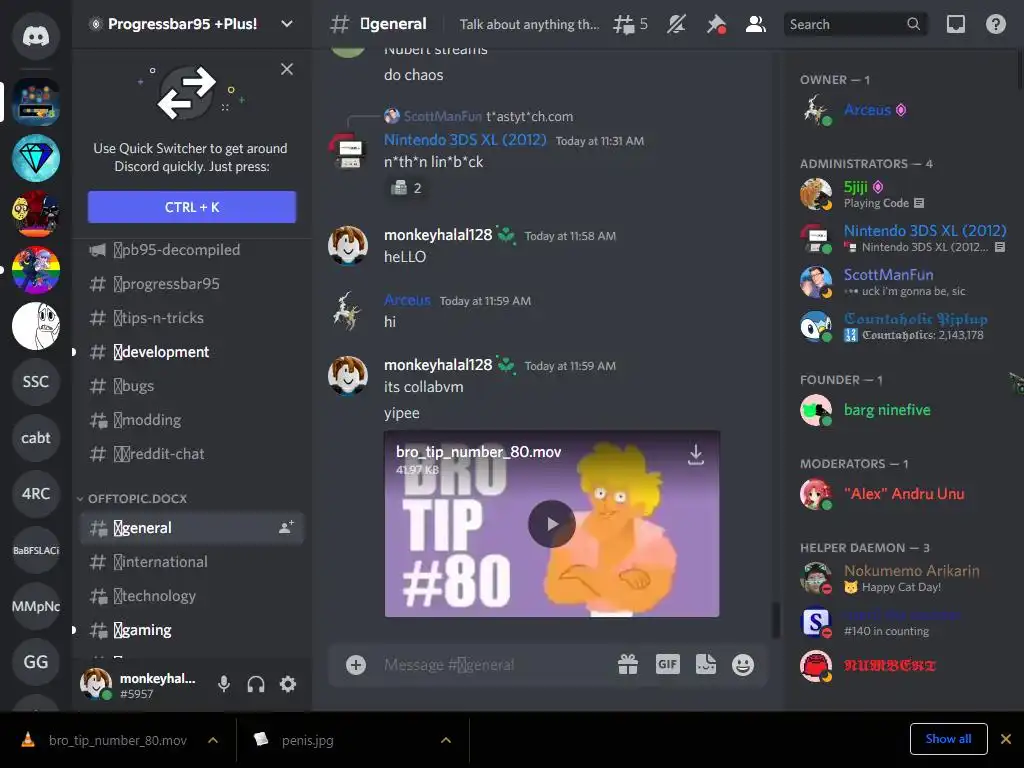This screenshot has height=768, width=1024.
Task: Open the modding channel
Action: click(191, 420)
